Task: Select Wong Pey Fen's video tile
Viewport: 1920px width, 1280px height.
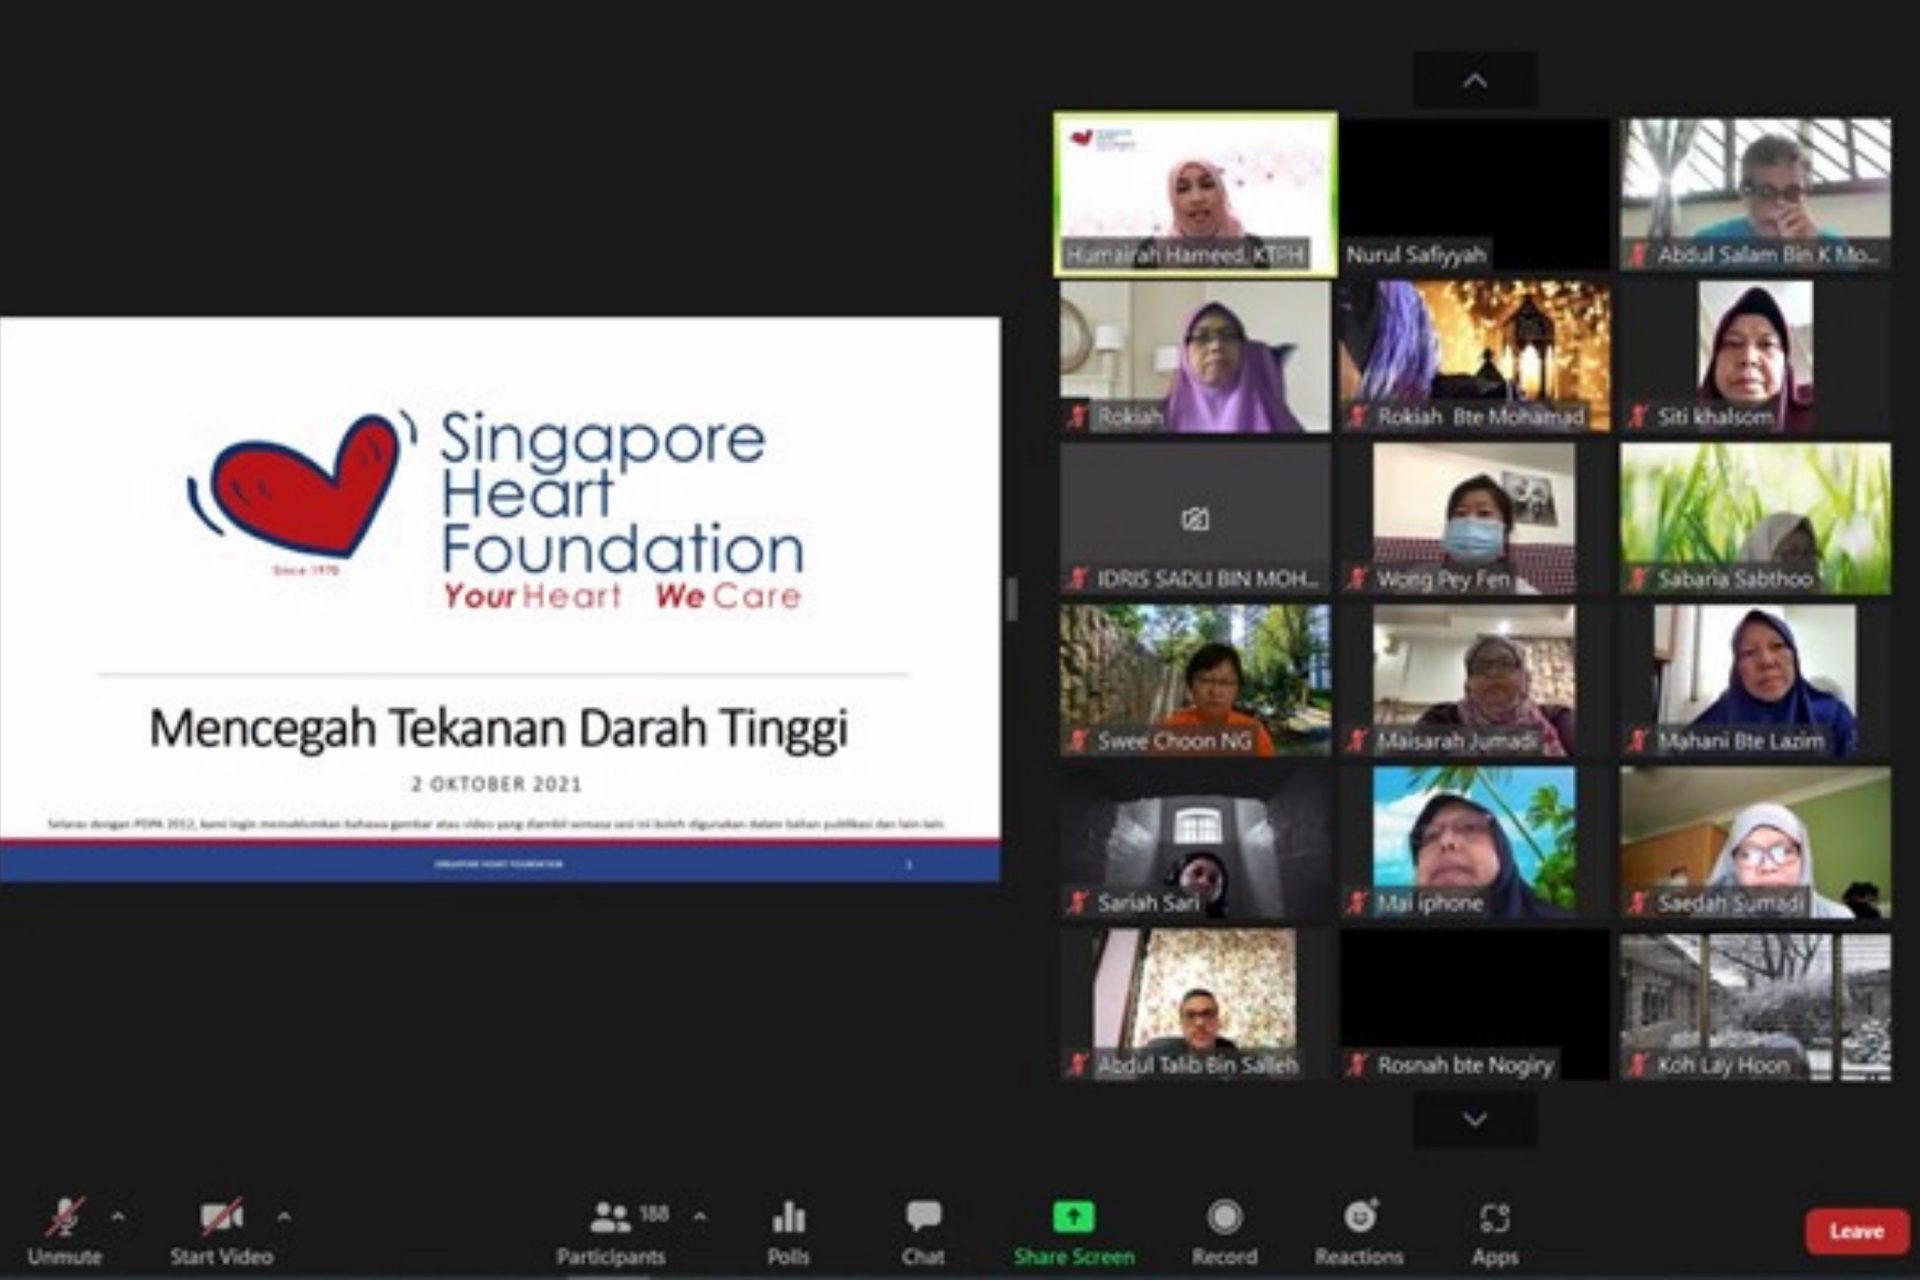Action: [x=1474, y=515]
